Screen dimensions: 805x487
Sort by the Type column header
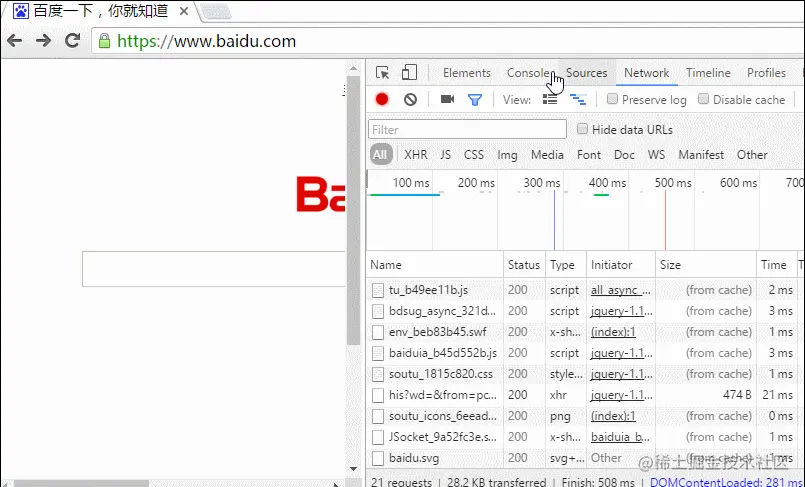click(x=566, y=265)
